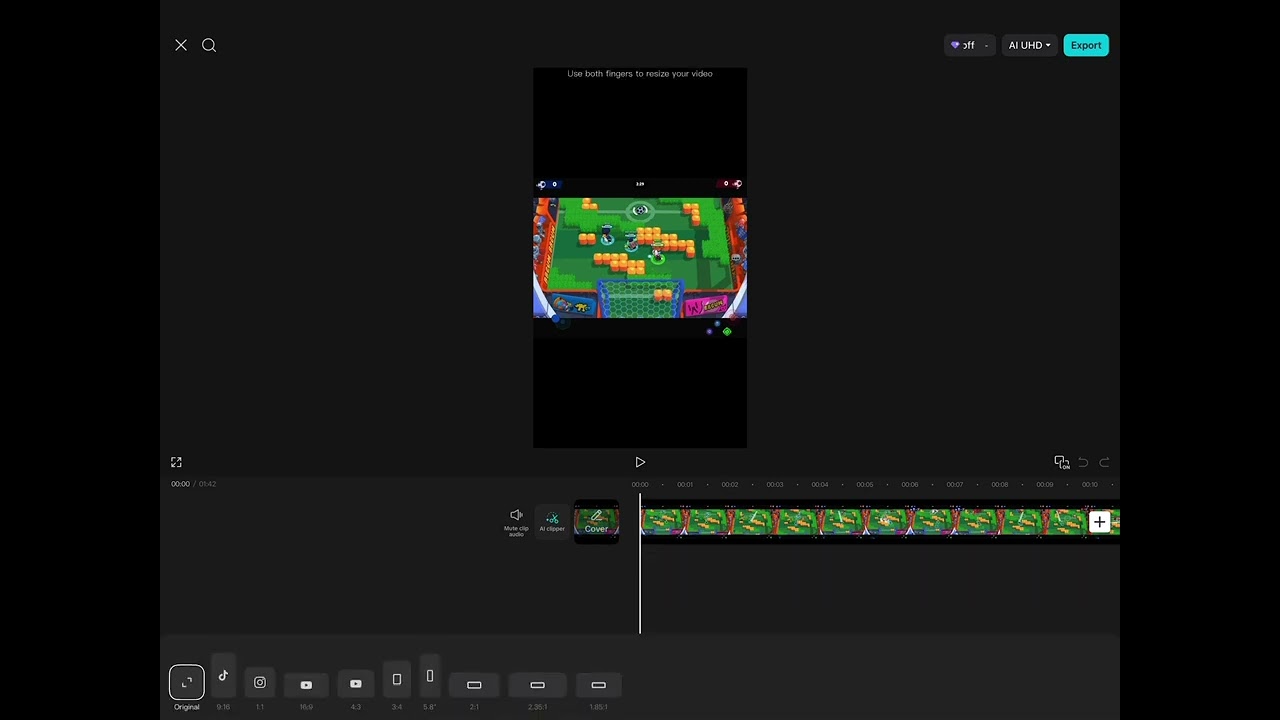Select the video clip on the timeline
Screen dimensions: 1280x720
[880, 521]
